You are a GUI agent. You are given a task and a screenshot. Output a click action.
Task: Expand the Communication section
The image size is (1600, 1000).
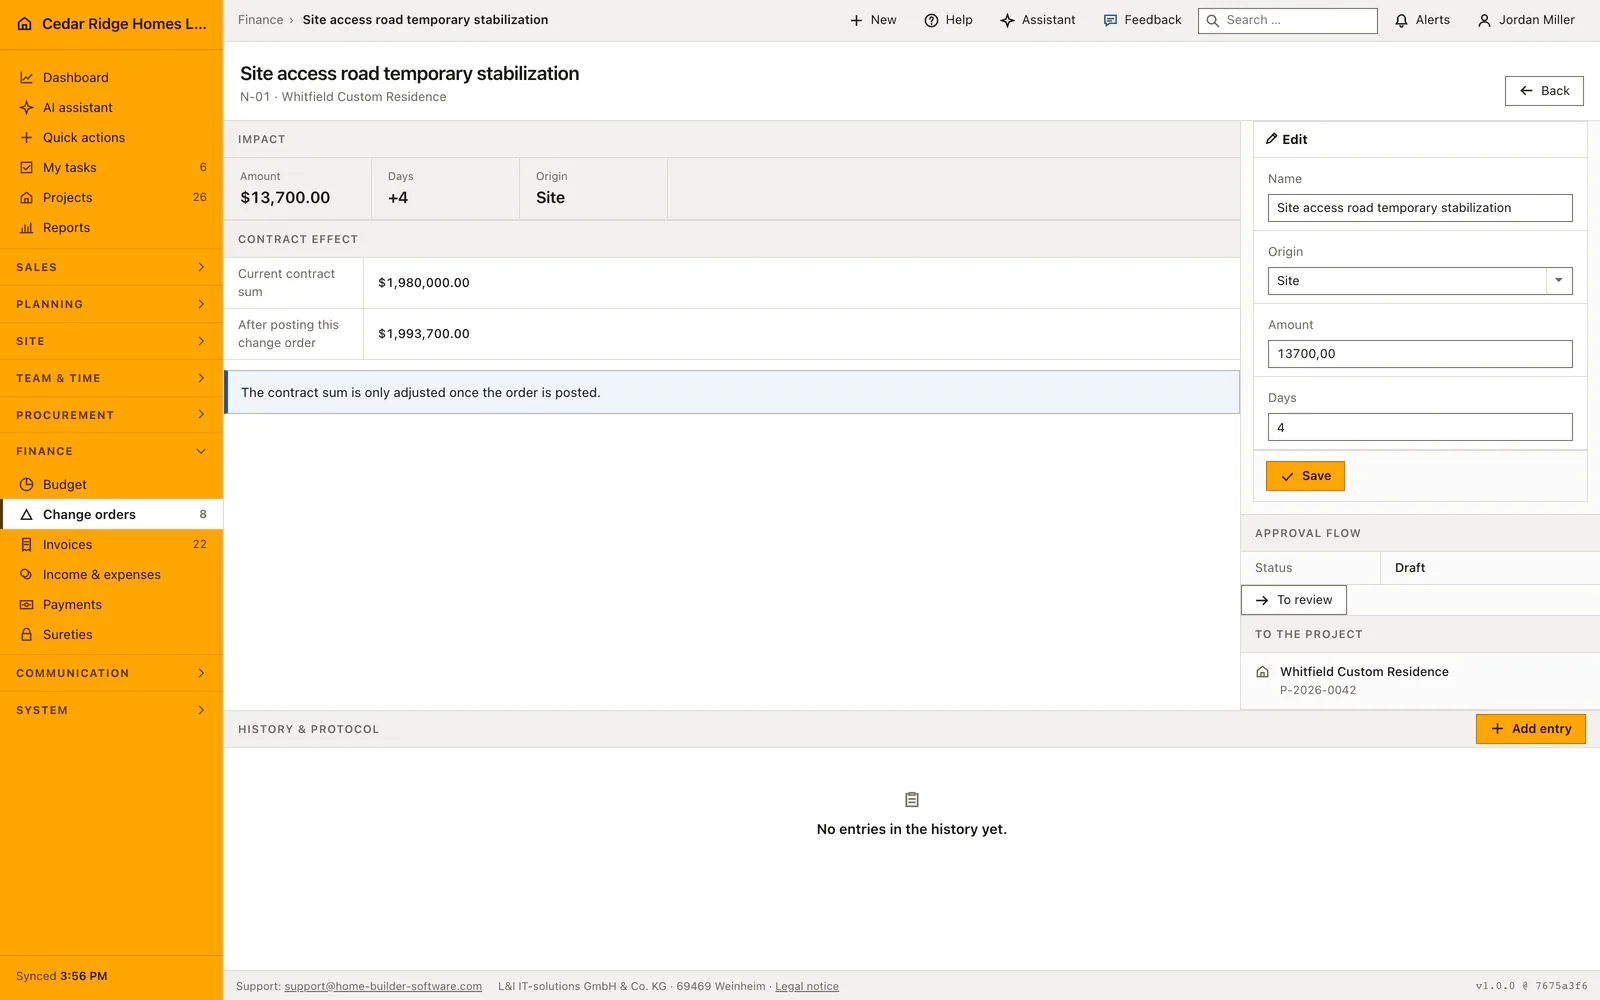click(111, 673)
